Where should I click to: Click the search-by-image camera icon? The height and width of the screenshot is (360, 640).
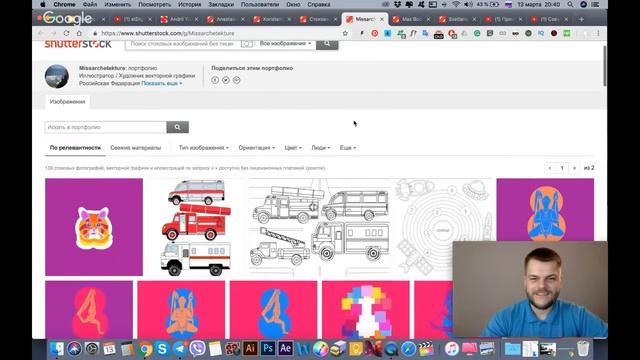point(247,44)
